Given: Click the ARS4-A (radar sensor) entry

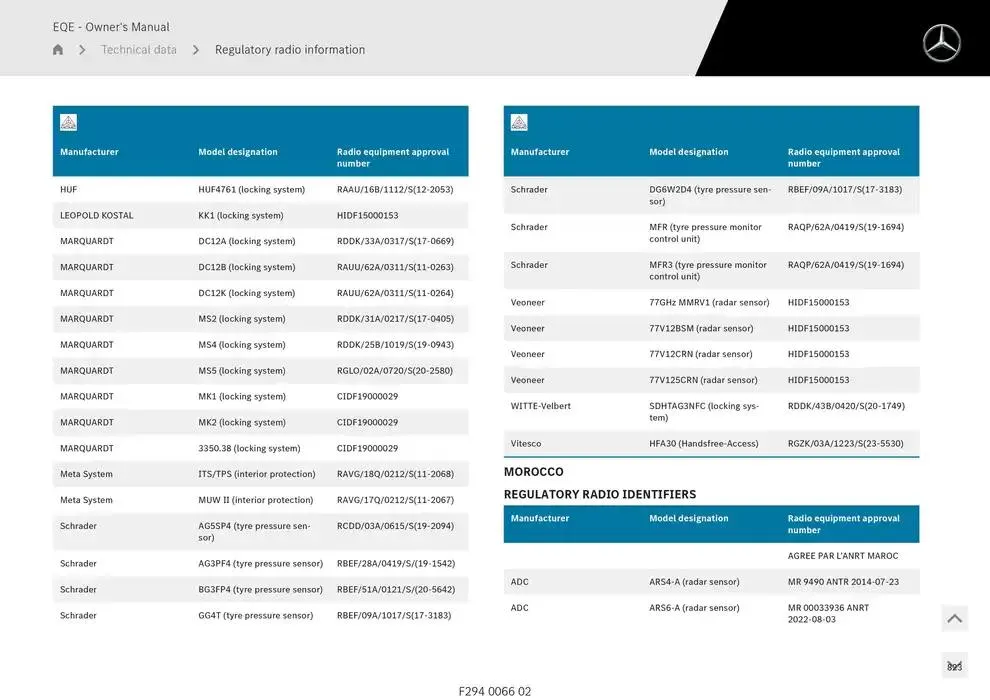Looking at the screenshot, I should click(694, 582).
